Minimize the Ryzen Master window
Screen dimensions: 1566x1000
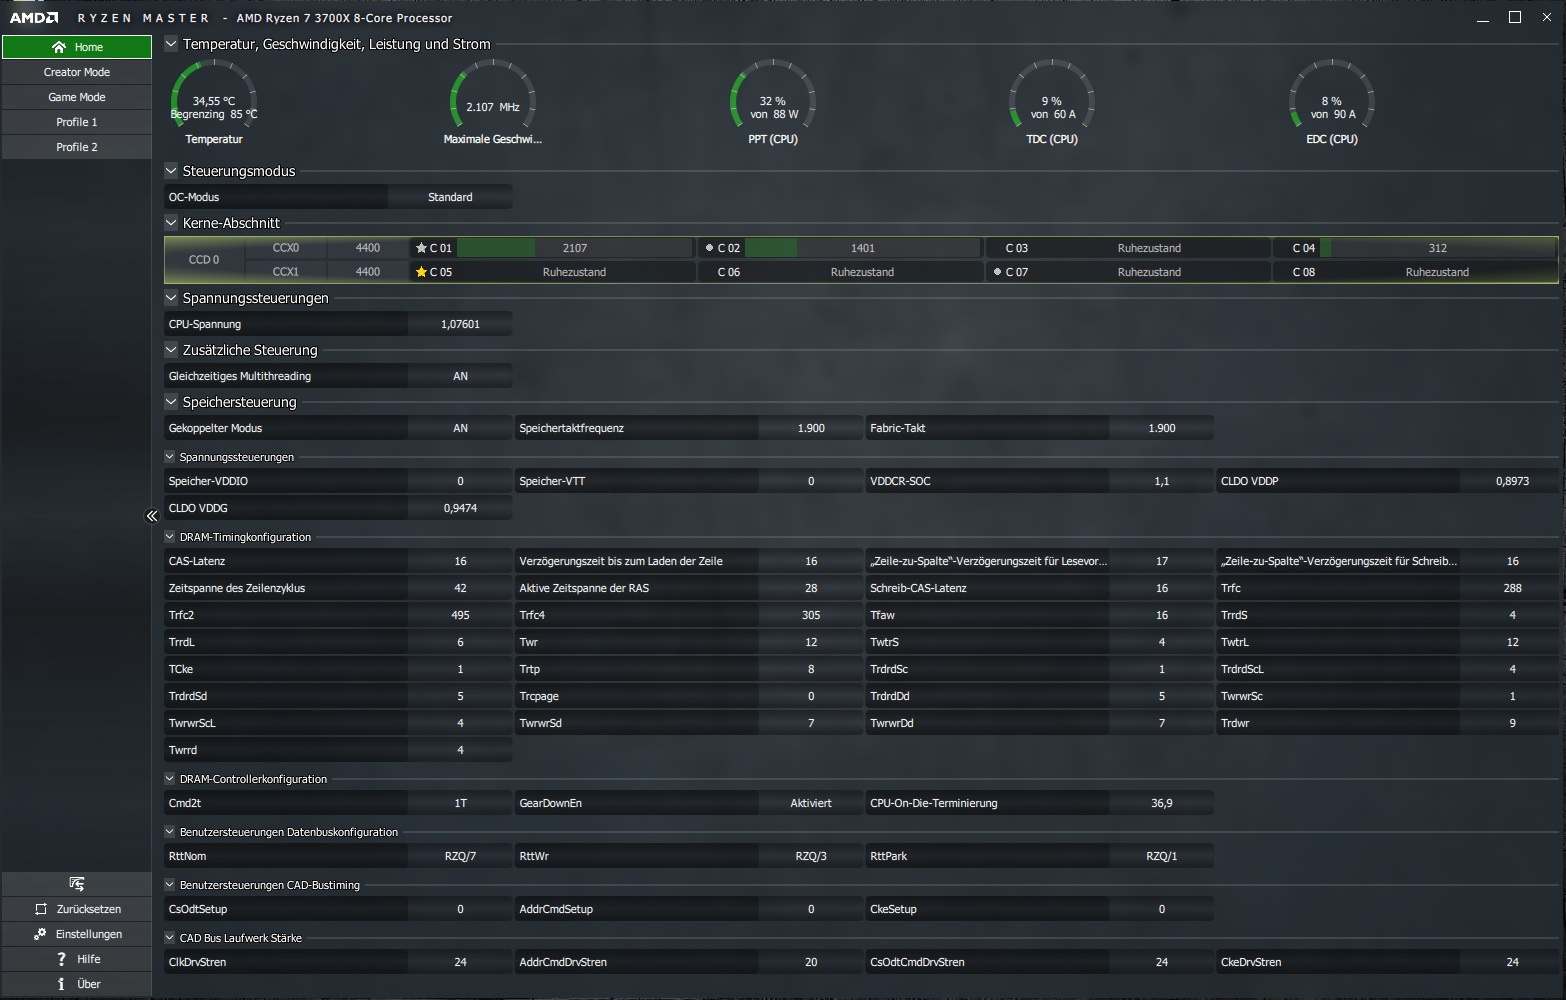tap(1482, 18)
